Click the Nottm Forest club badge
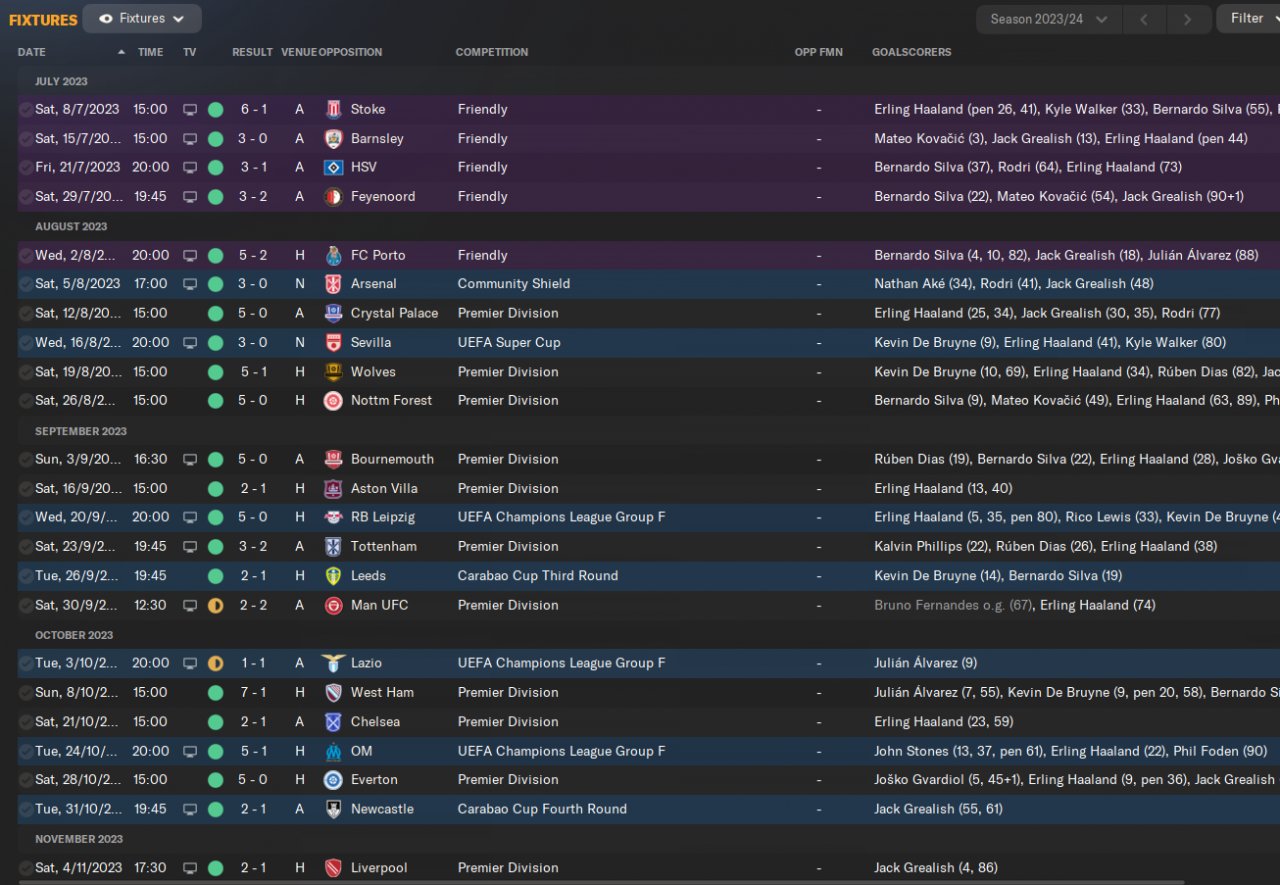This screenshot has width=1280, height=885. pos(334,401)
